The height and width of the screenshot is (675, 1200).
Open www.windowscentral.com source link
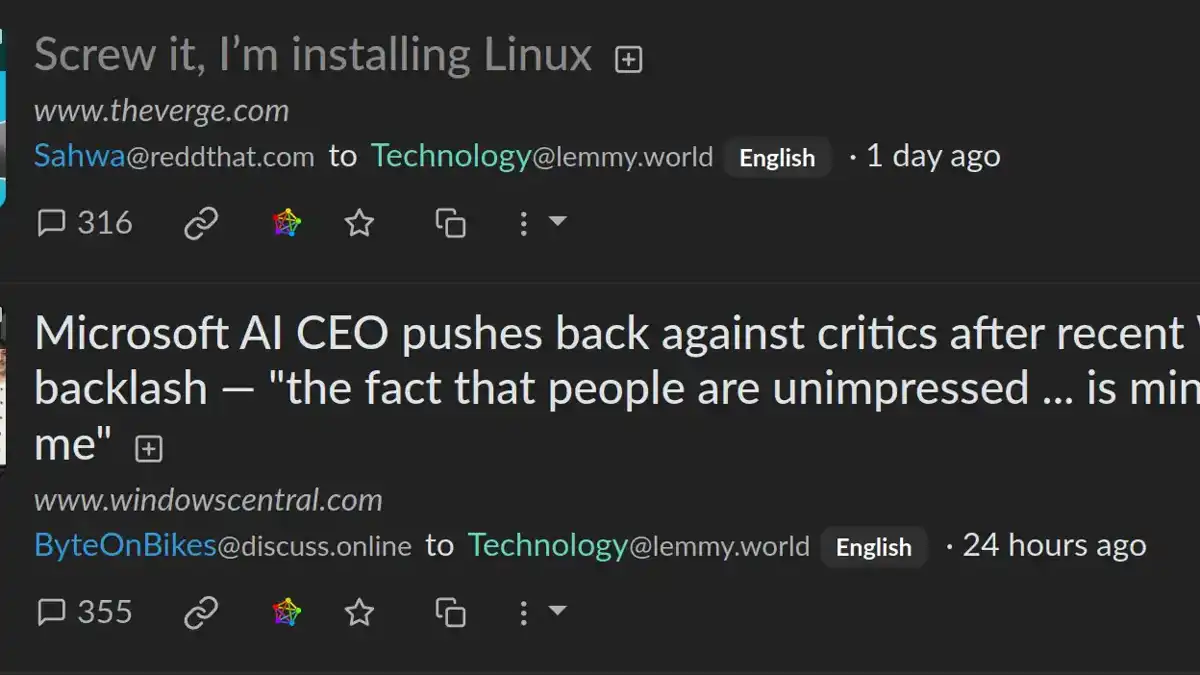coord(208,499)
